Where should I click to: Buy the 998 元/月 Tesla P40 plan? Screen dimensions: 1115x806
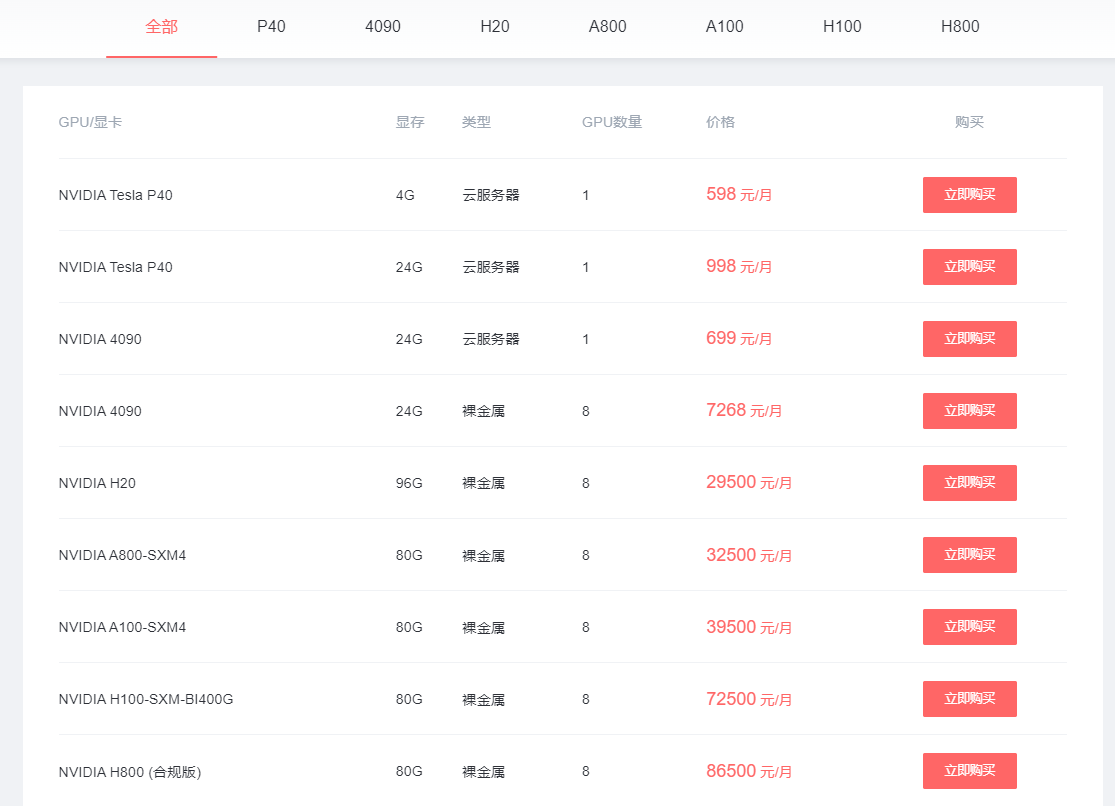(969, 267)
